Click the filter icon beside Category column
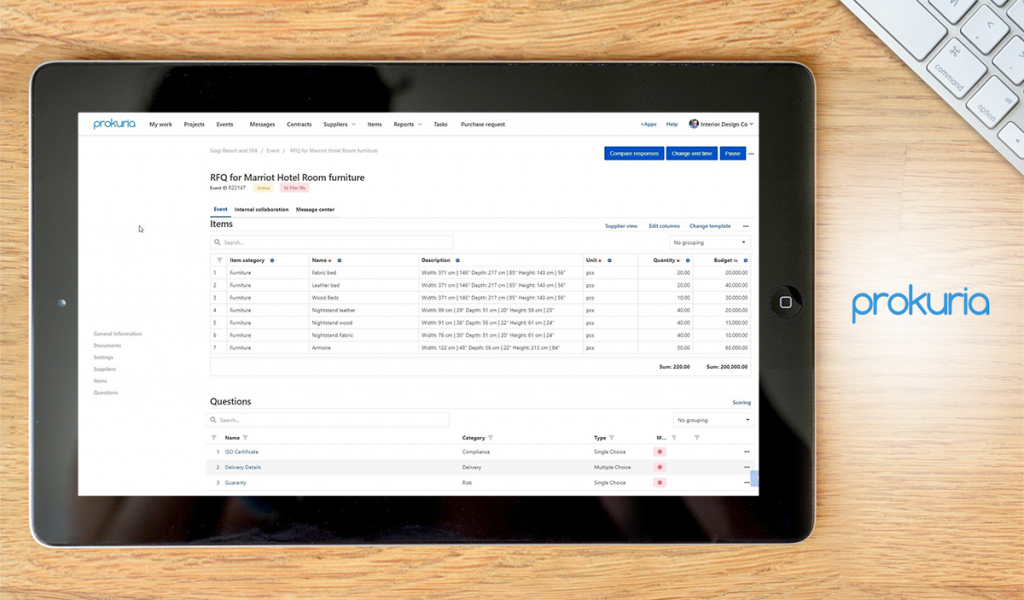Viewport: 1024px width, 600px height. (x=490, y=438)
